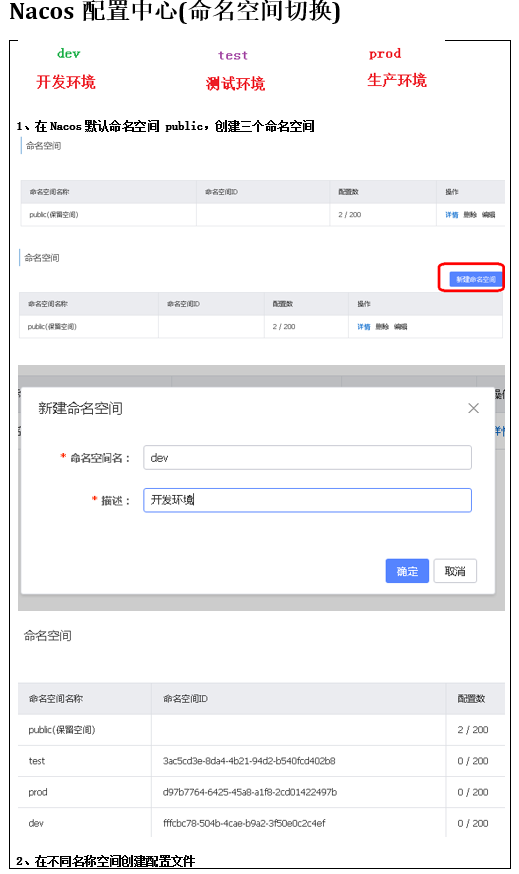This screenshot has width=519, height=874.
Task: Select the prod namespace row
Action: point(261,792)
